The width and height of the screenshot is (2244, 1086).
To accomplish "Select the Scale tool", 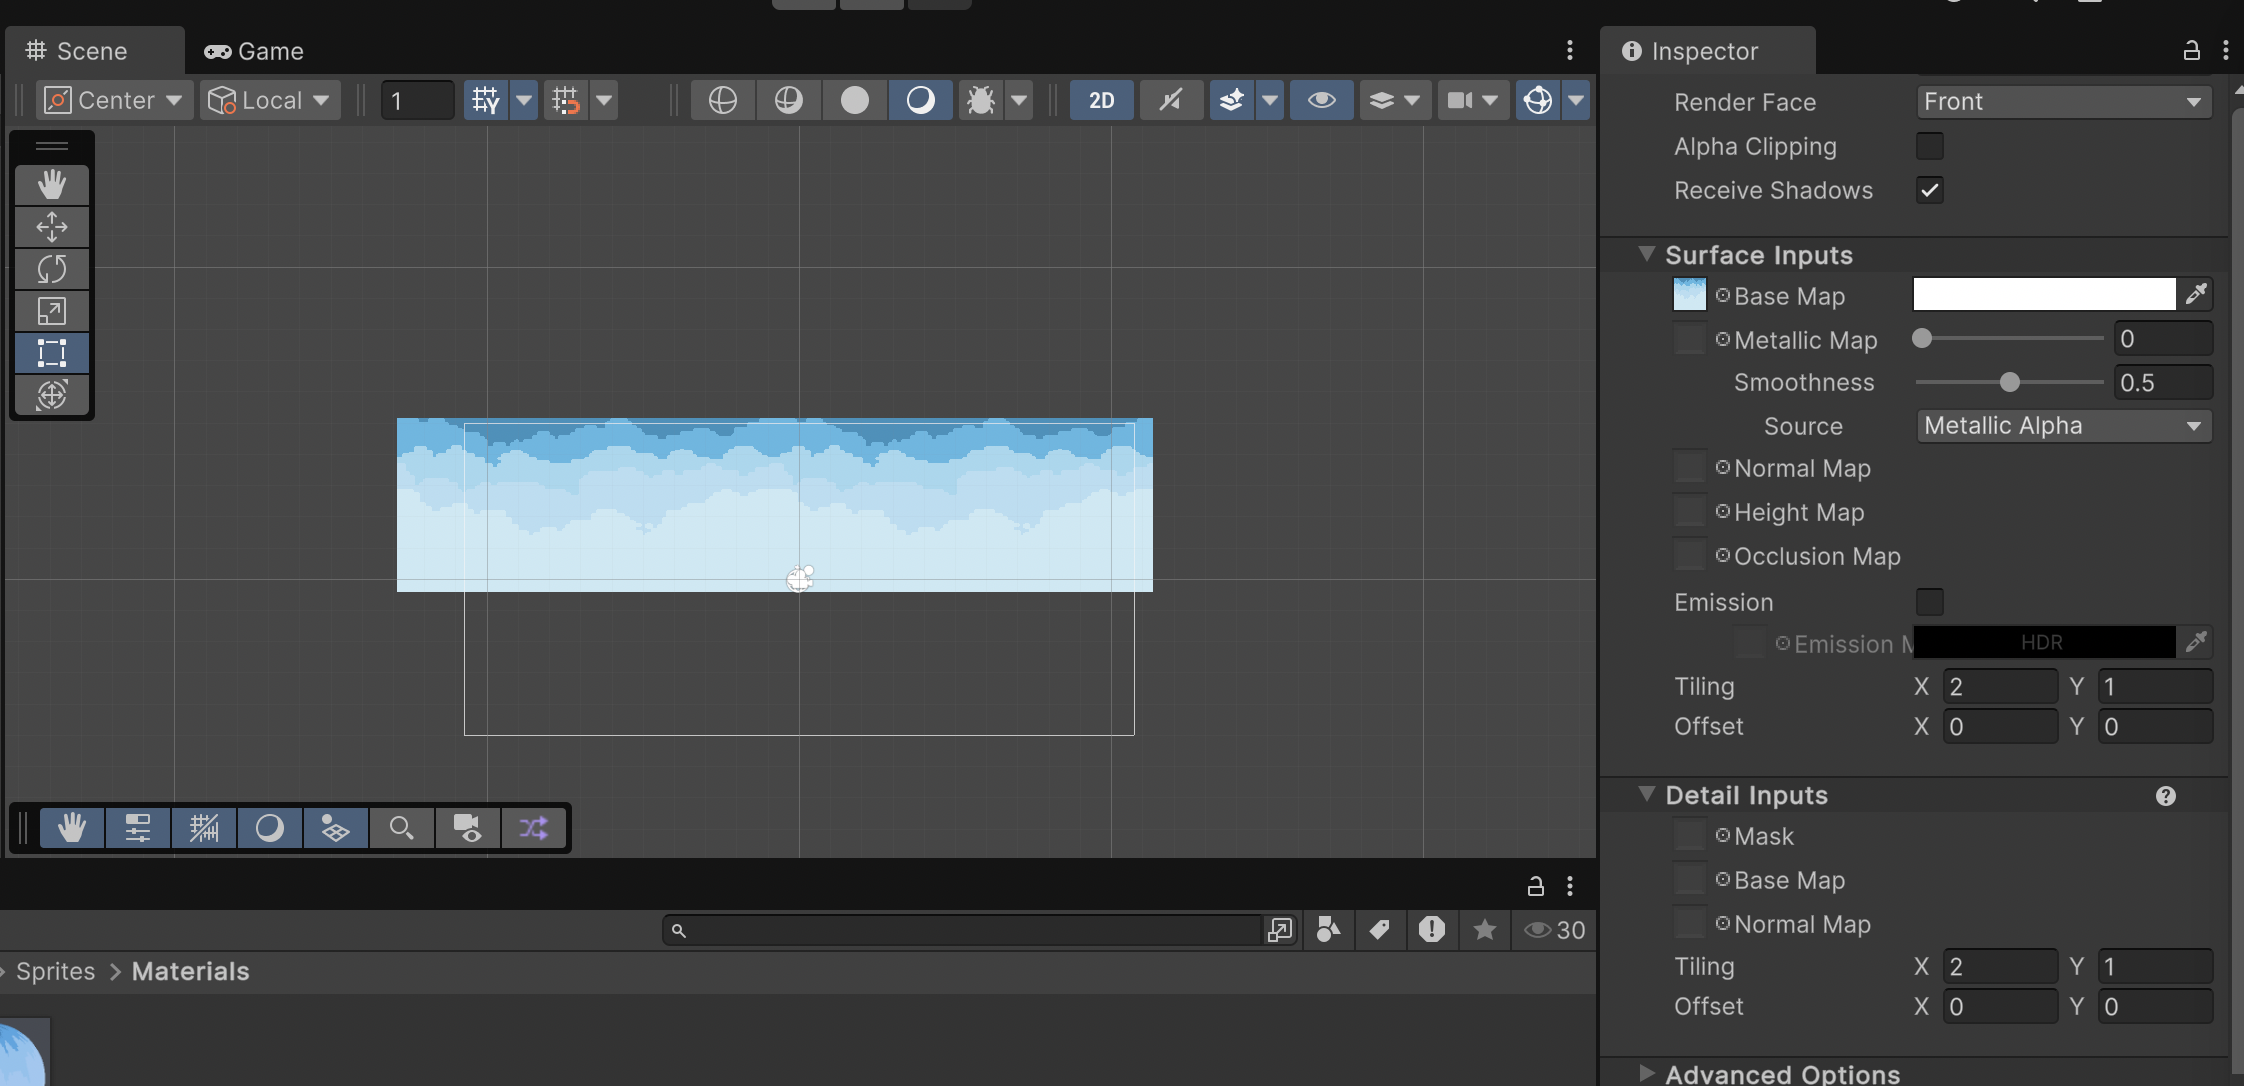I will coord(52,311).
